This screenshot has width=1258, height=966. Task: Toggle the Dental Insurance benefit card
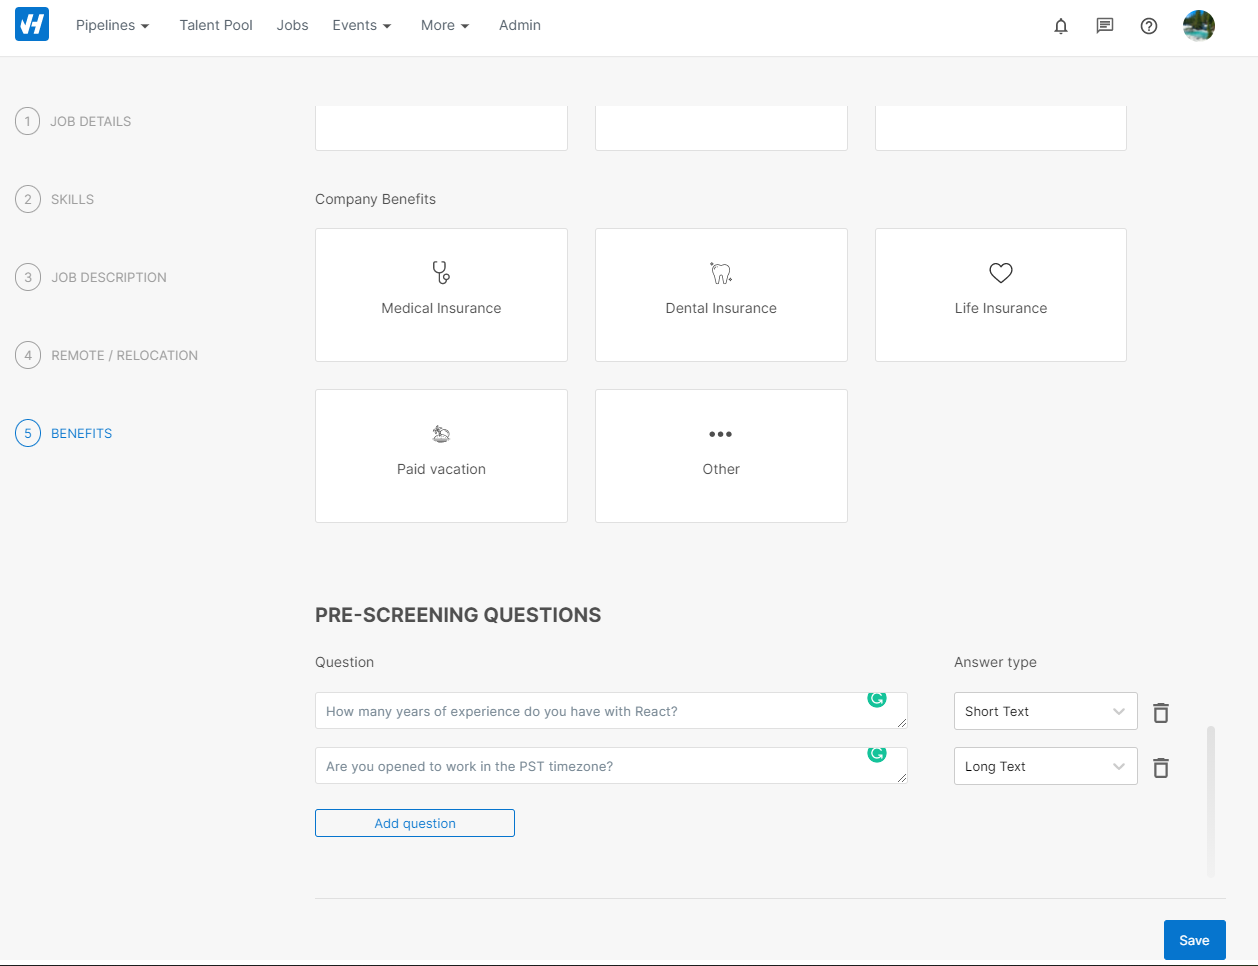click(721, 295)
